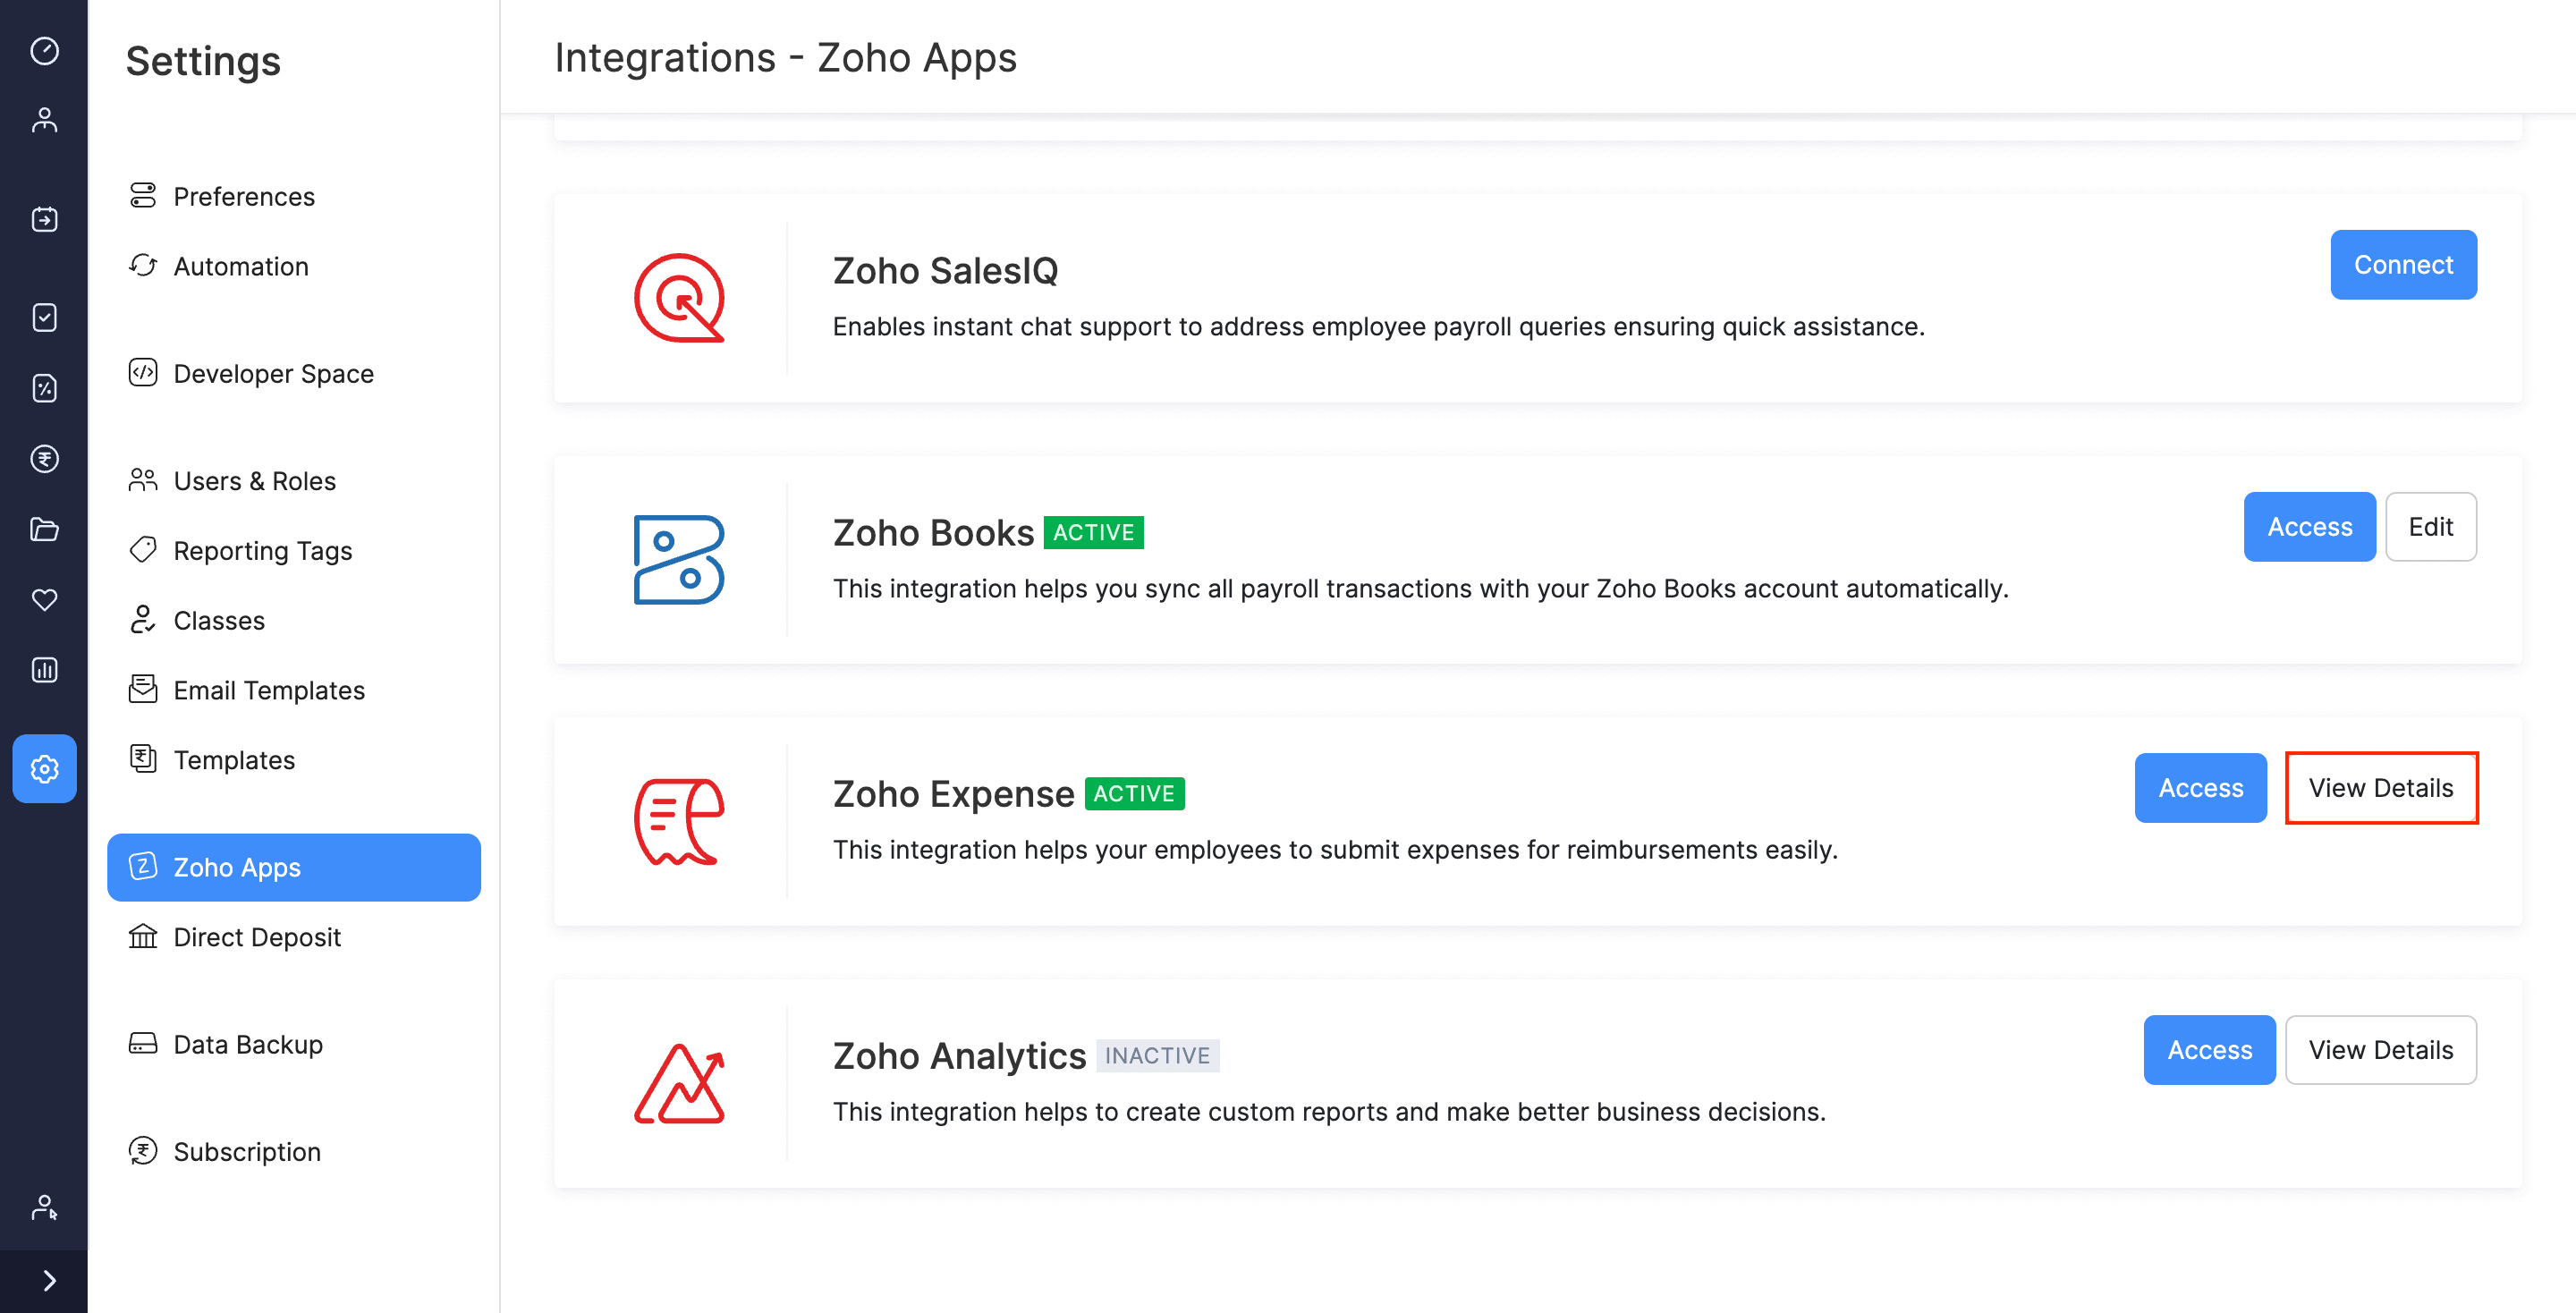Click the Zoho SalesIQ logo icon
Image resolution: width=2576 pixels, height=1313 pixels.
point(679,298)
